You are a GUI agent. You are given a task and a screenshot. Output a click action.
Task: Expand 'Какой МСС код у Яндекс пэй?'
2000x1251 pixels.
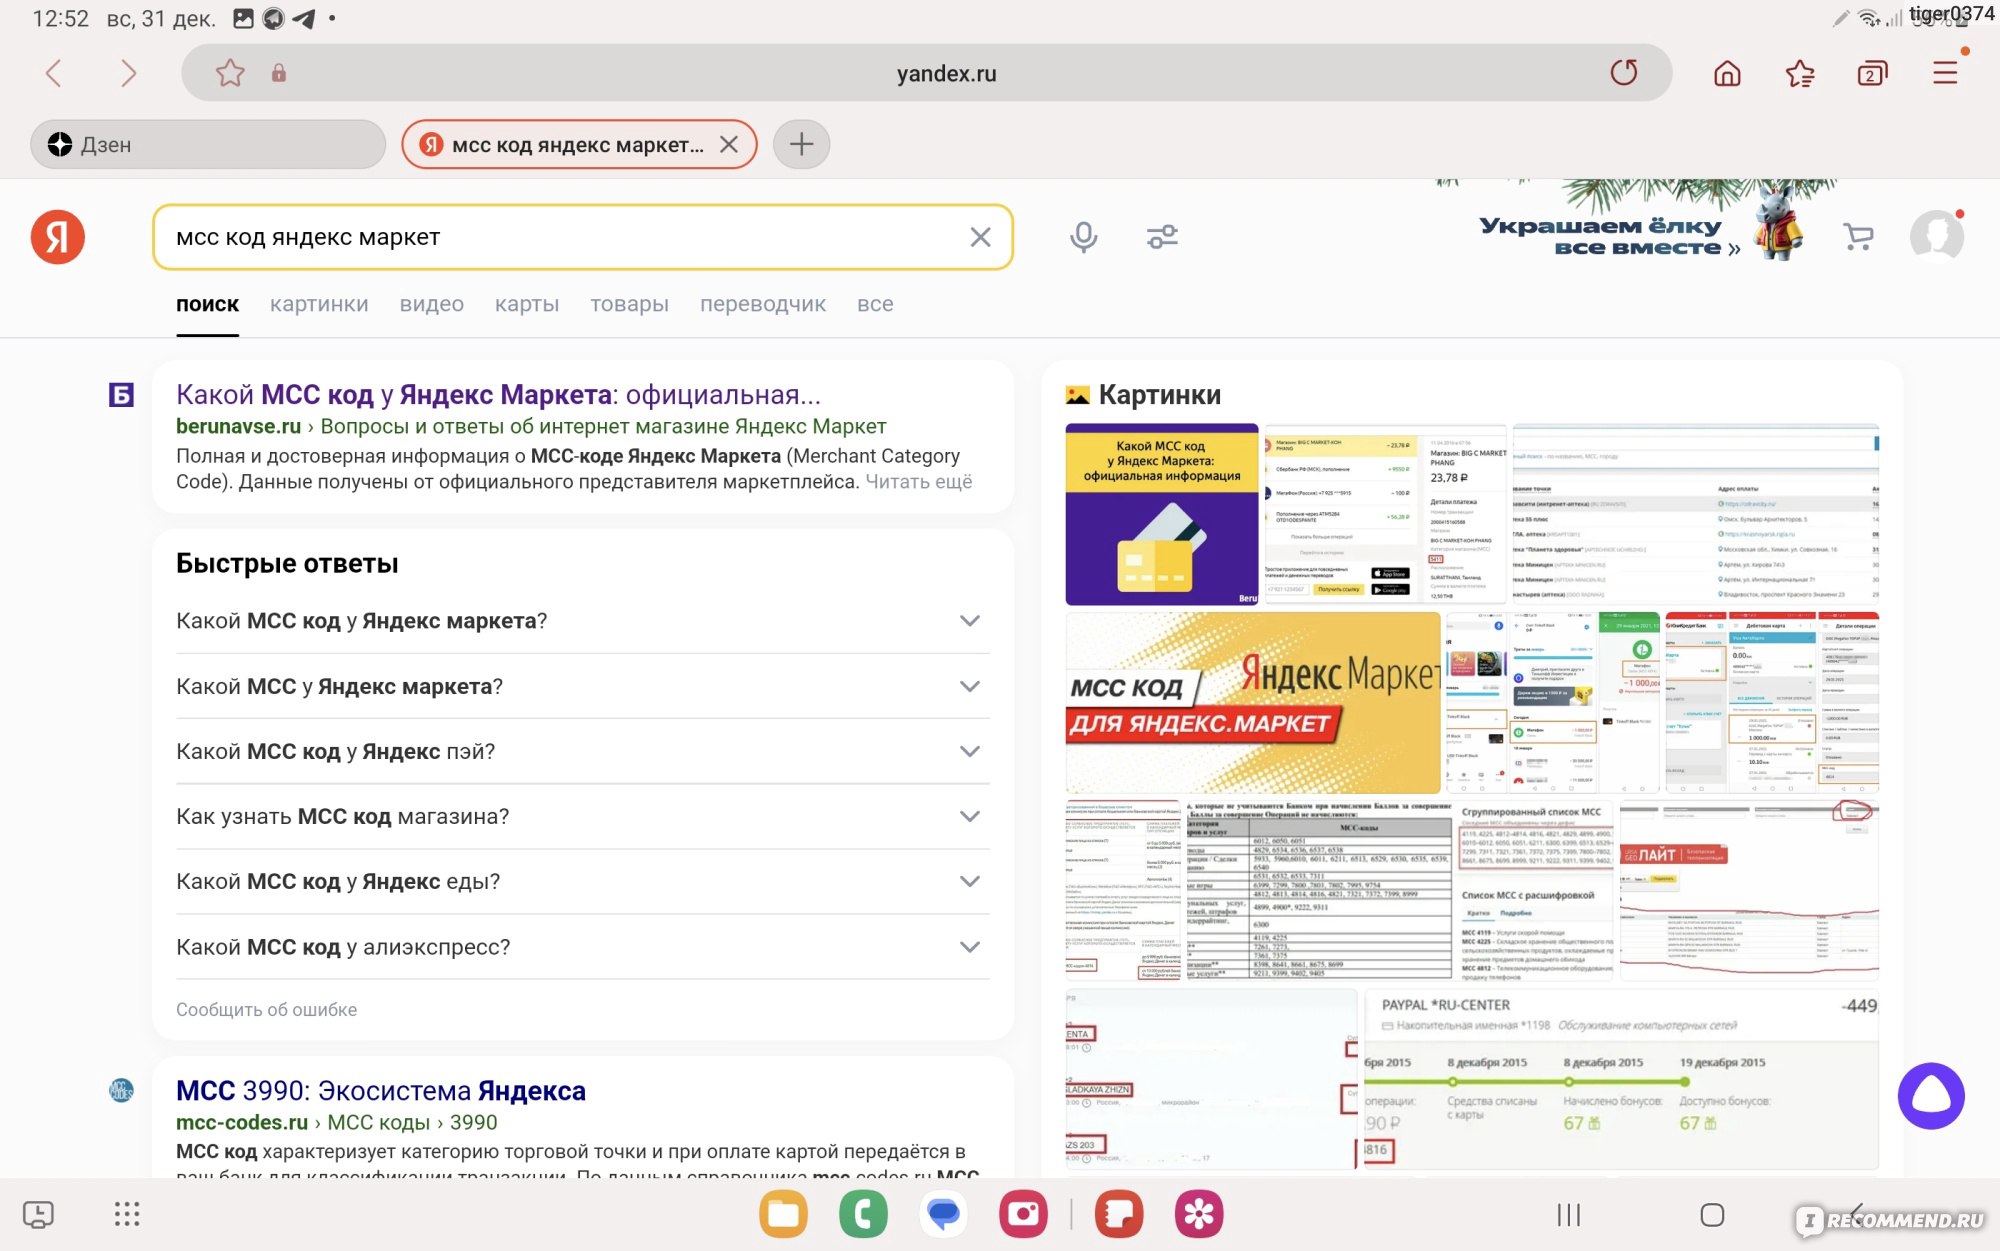click(x=583, y=751)
